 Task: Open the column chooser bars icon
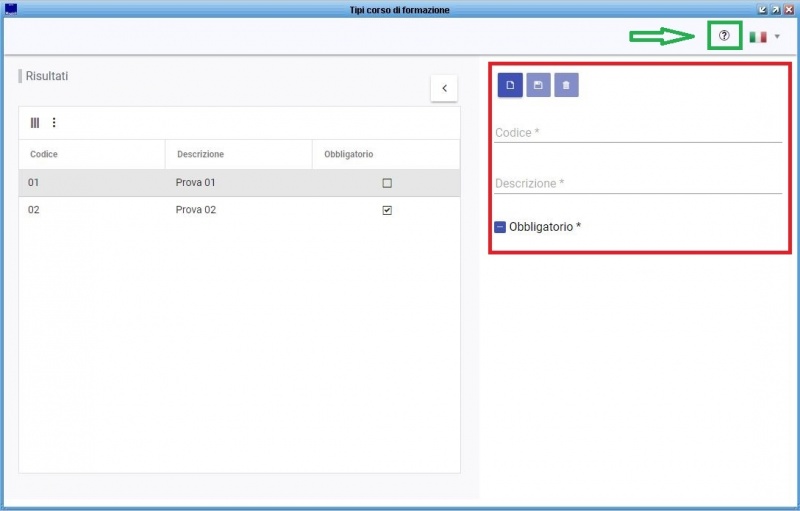(35, 122)
